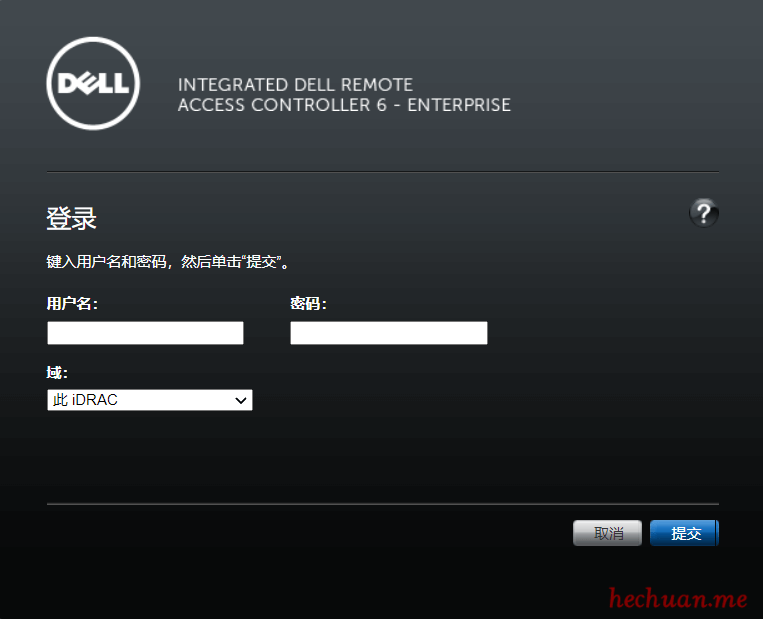Focus the 密码 password input field

[388, 333]
